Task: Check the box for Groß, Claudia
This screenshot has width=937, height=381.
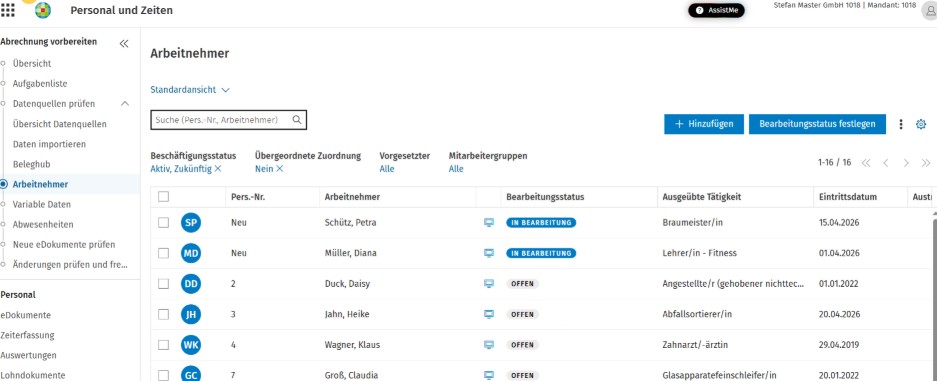Action: pyautogui.click(x=164, y=376)
